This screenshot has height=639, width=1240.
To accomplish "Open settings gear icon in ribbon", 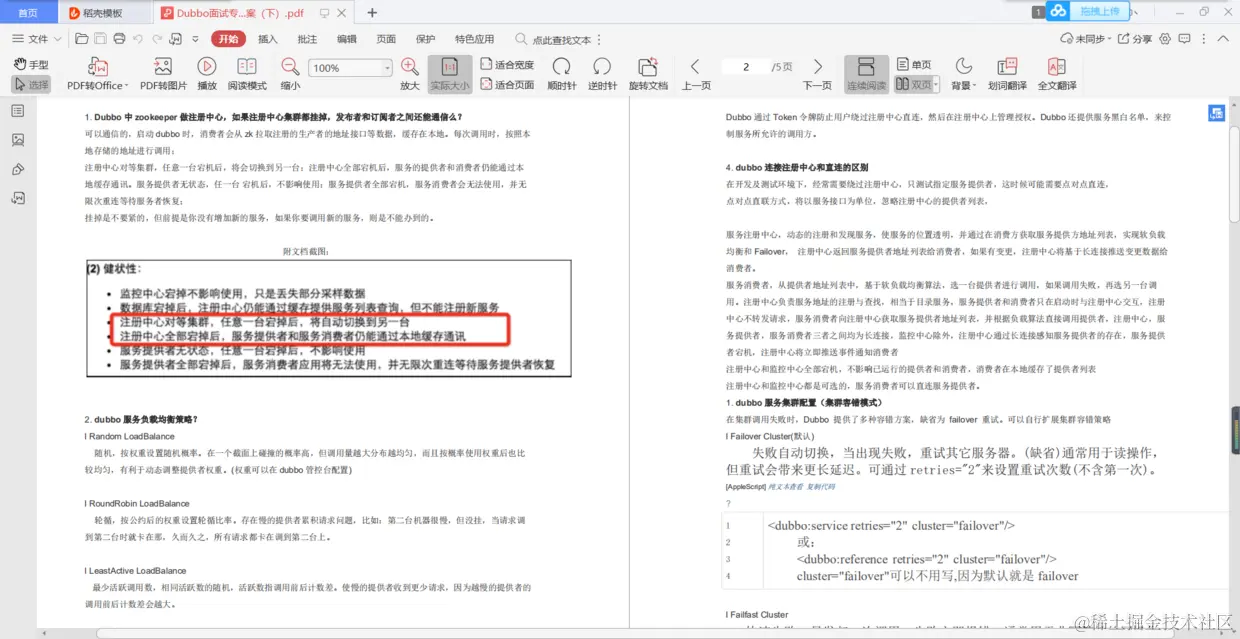I will (1164, 39).
